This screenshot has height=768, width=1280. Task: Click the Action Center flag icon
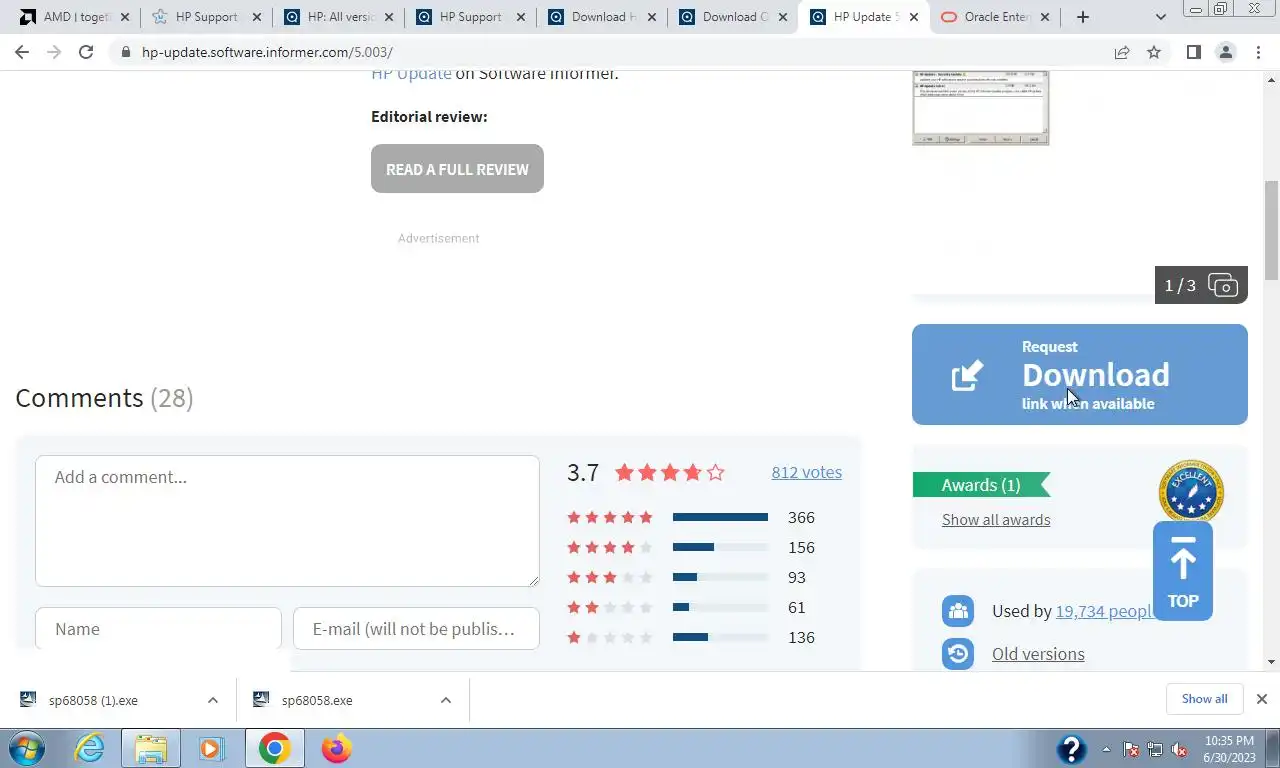[1132, 749]
